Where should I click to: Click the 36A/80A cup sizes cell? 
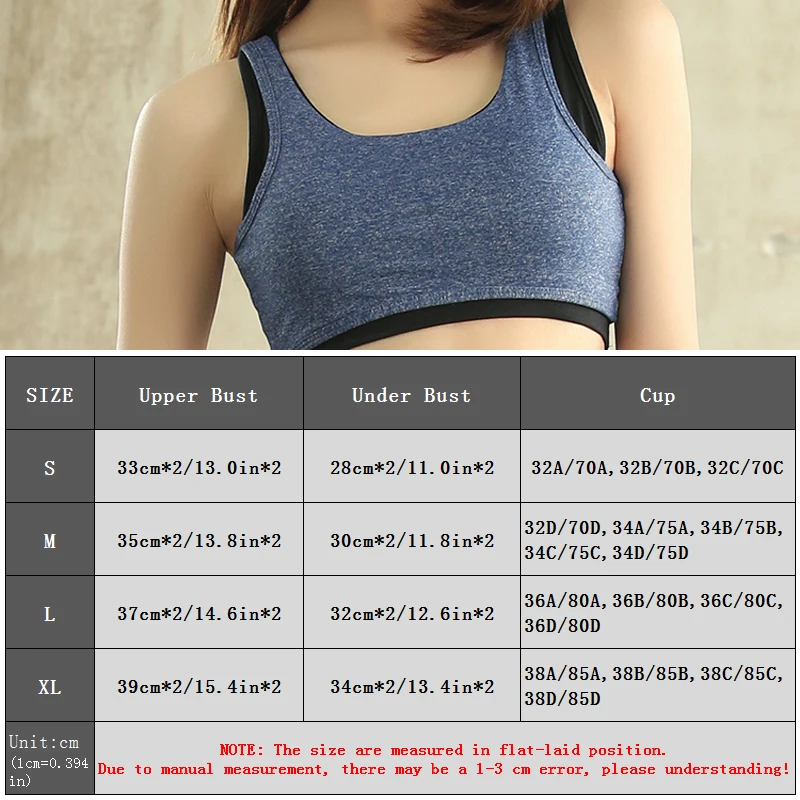coord(658,612)
